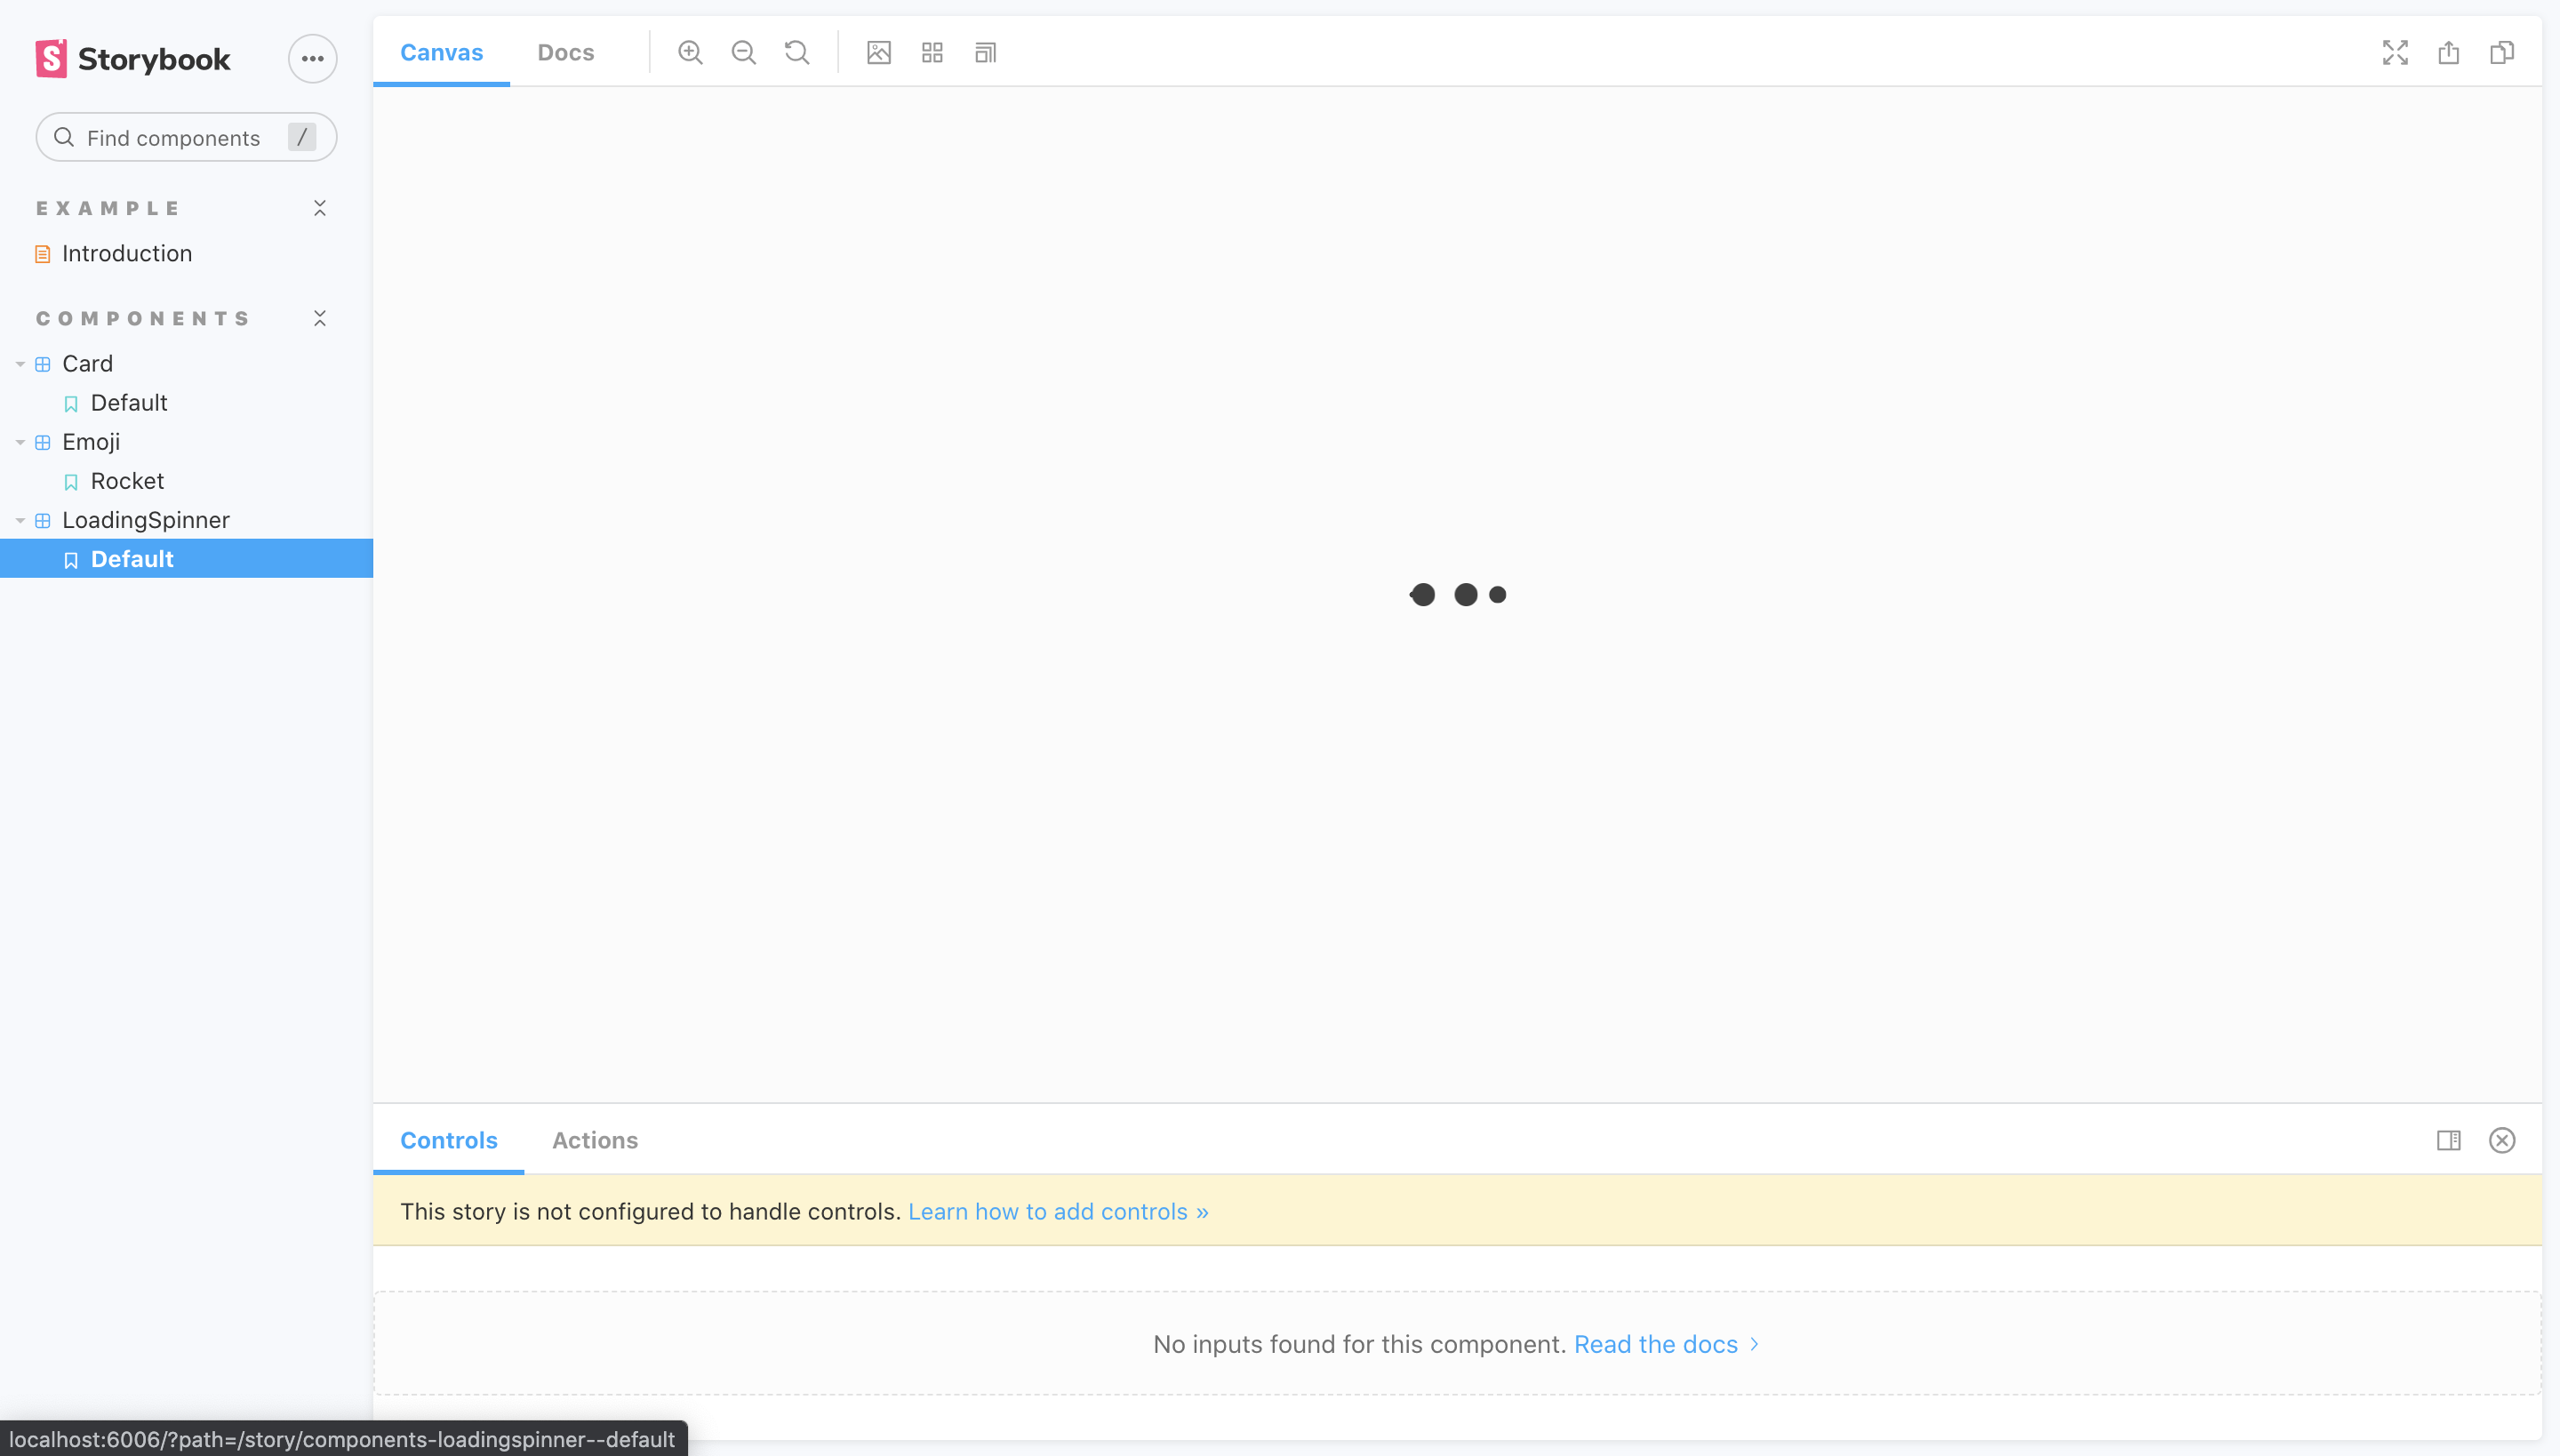Open Storybook ellipsis menu button

(312, 59)
